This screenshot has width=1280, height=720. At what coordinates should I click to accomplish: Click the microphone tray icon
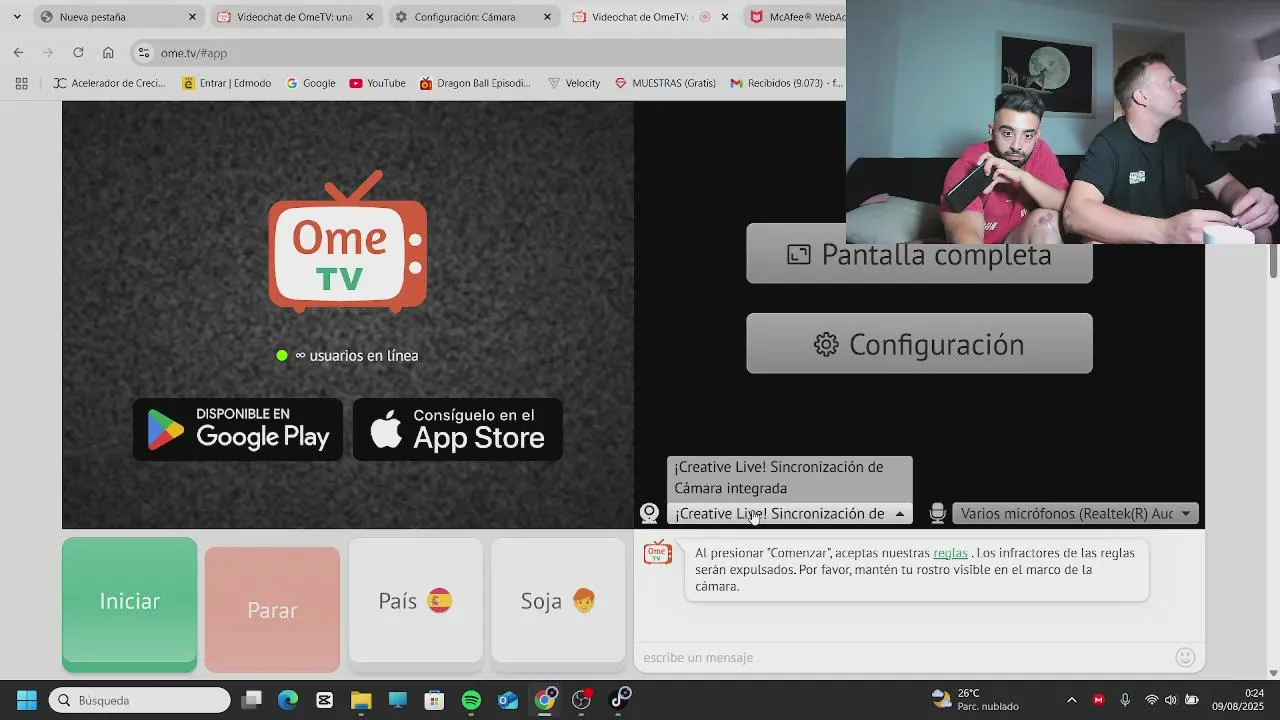click(x=1125, y=700)
